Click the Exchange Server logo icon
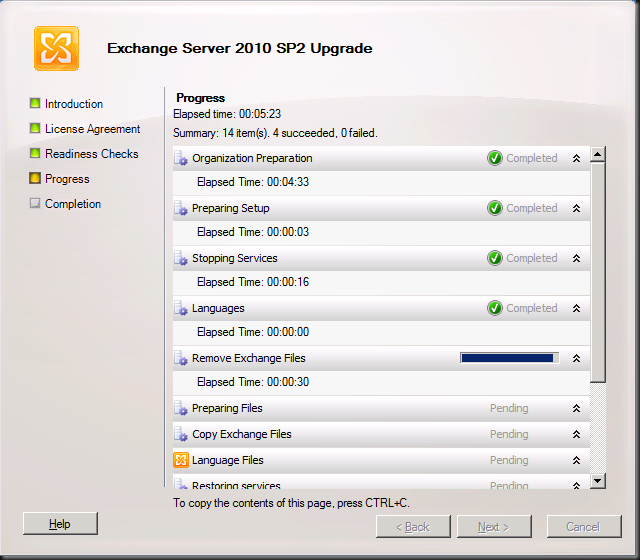This screenshot has height=560, width=640. tap(56, 49)
